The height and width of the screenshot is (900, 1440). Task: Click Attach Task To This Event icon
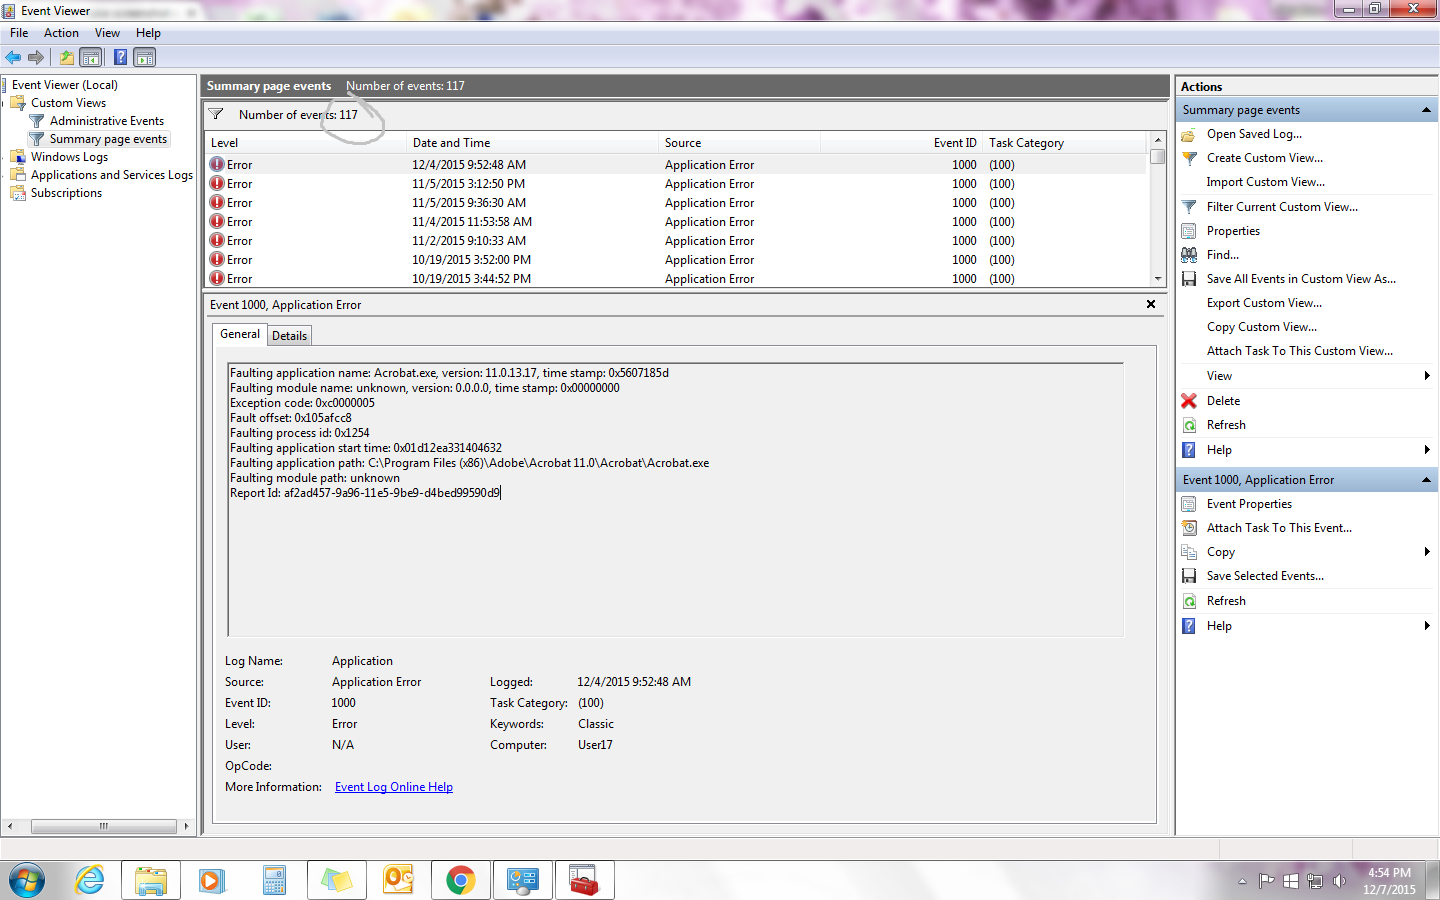click(1189, 528)
